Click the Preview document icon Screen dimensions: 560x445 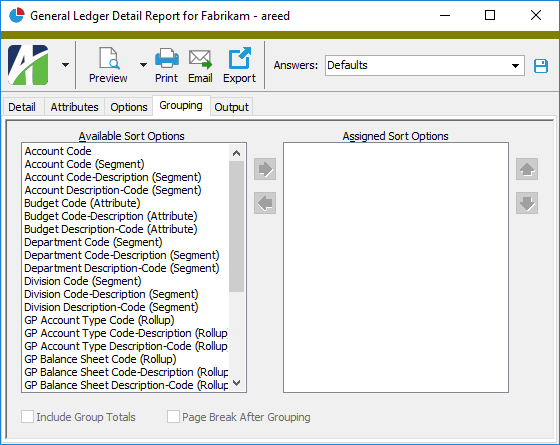109,58
